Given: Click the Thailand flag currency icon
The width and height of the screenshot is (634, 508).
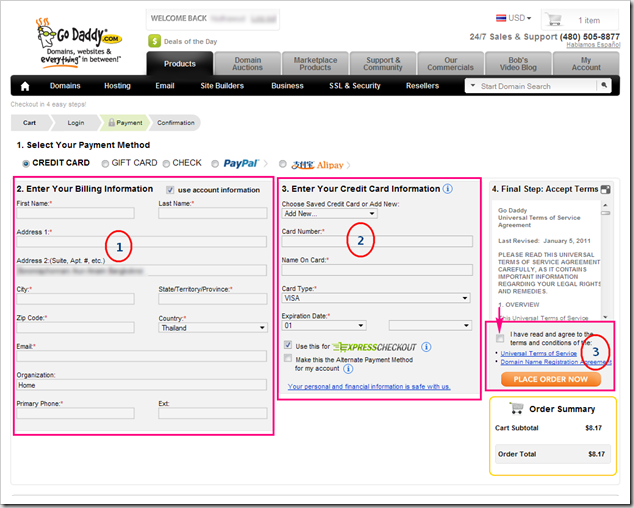Looking at the screenshot, I should 501,18.
